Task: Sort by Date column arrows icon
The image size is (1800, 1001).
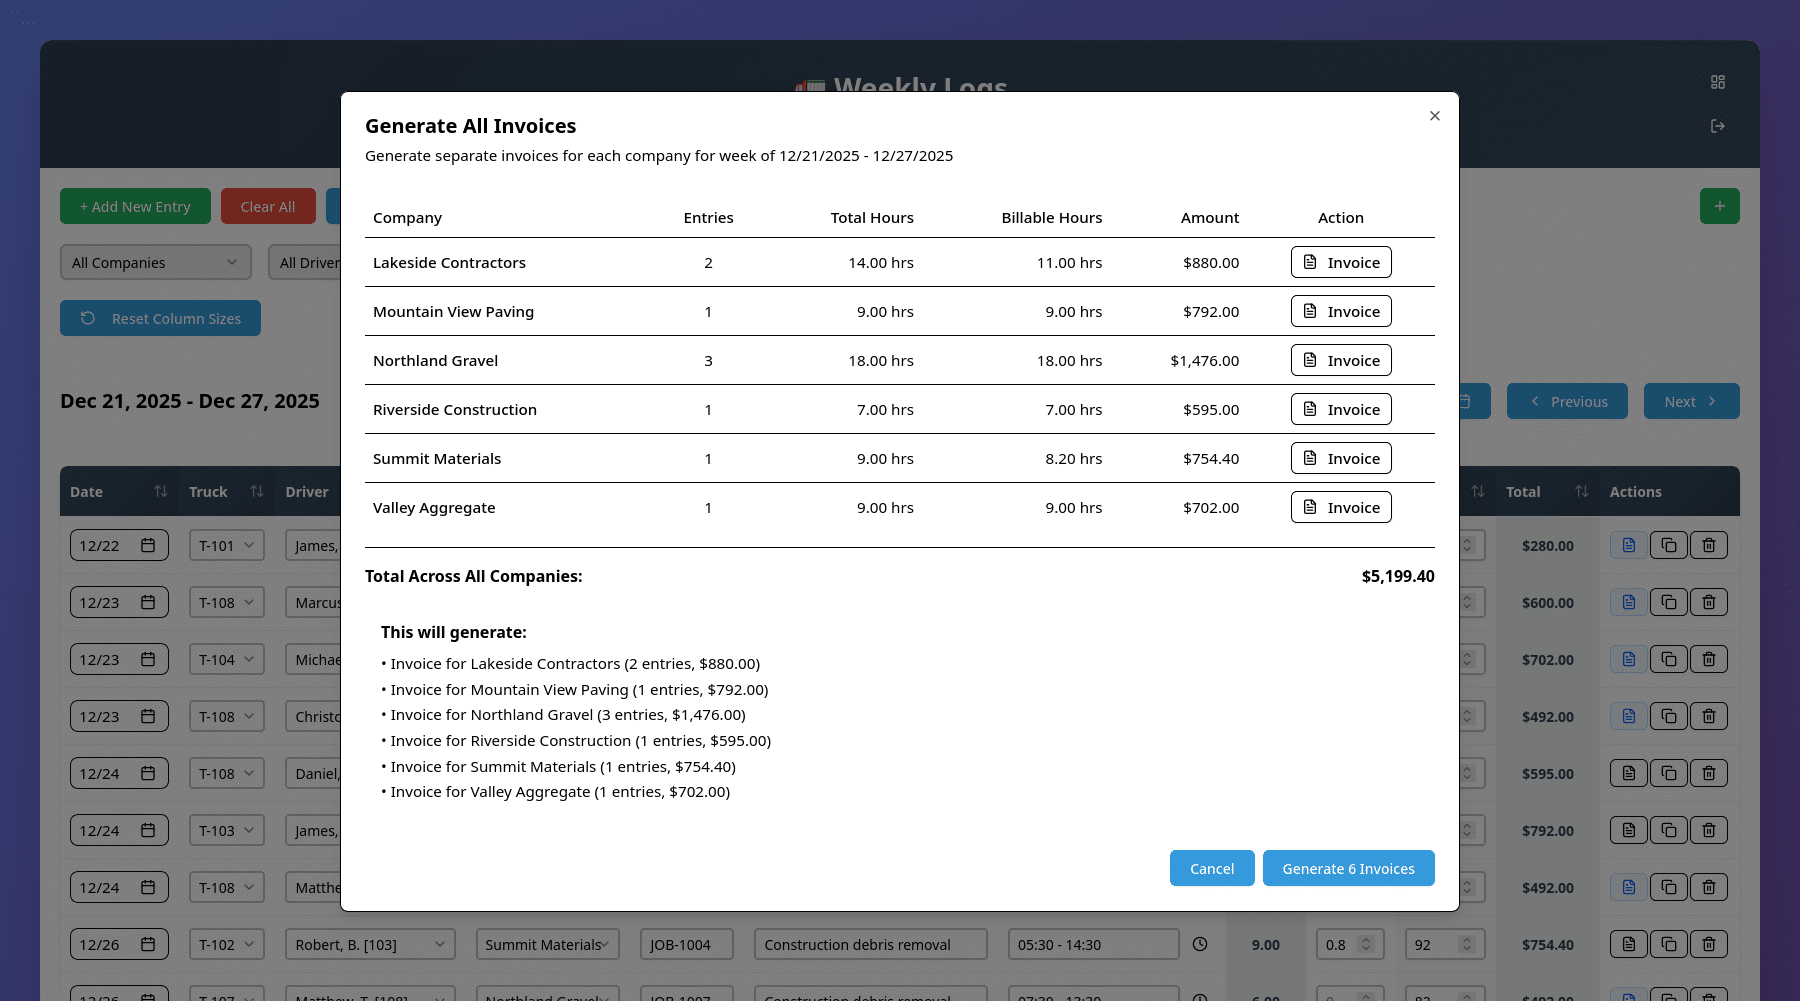Action: pos(161,491)
